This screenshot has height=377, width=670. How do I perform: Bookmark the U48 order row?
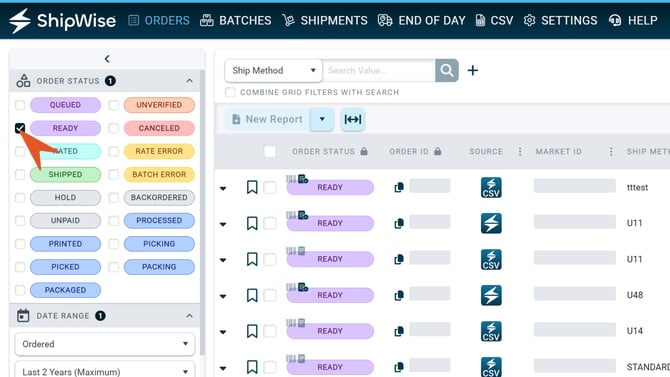[252, 295]
